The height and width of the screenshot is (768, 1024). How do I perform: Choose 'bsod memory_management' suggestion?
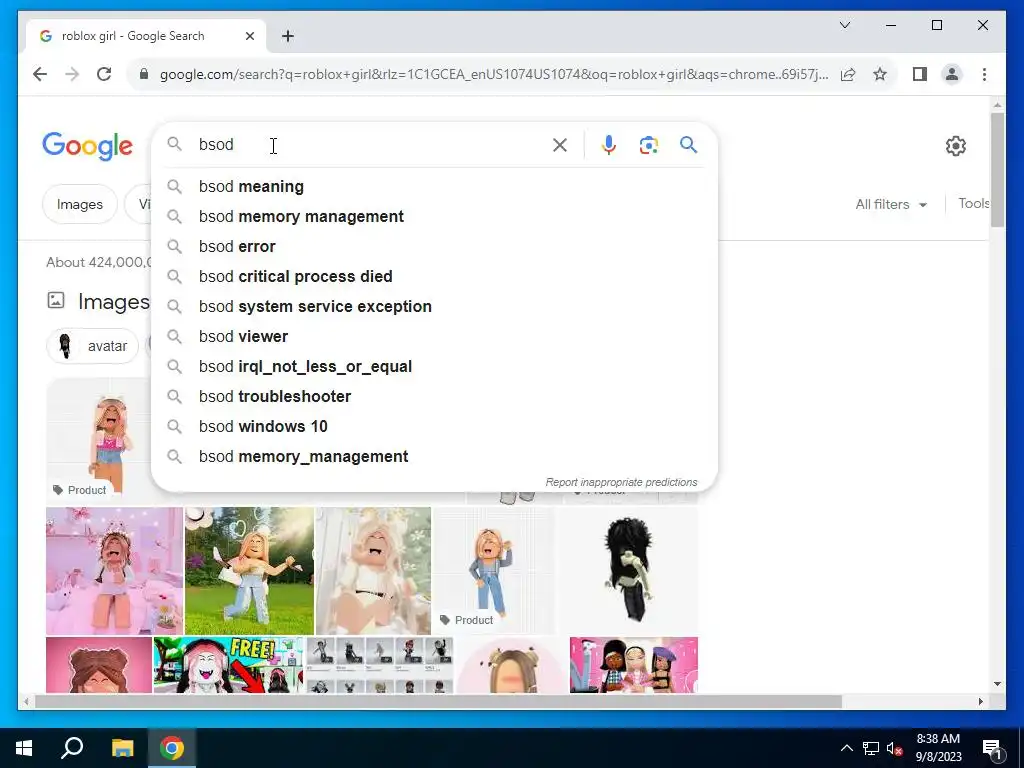click(434, 457)
